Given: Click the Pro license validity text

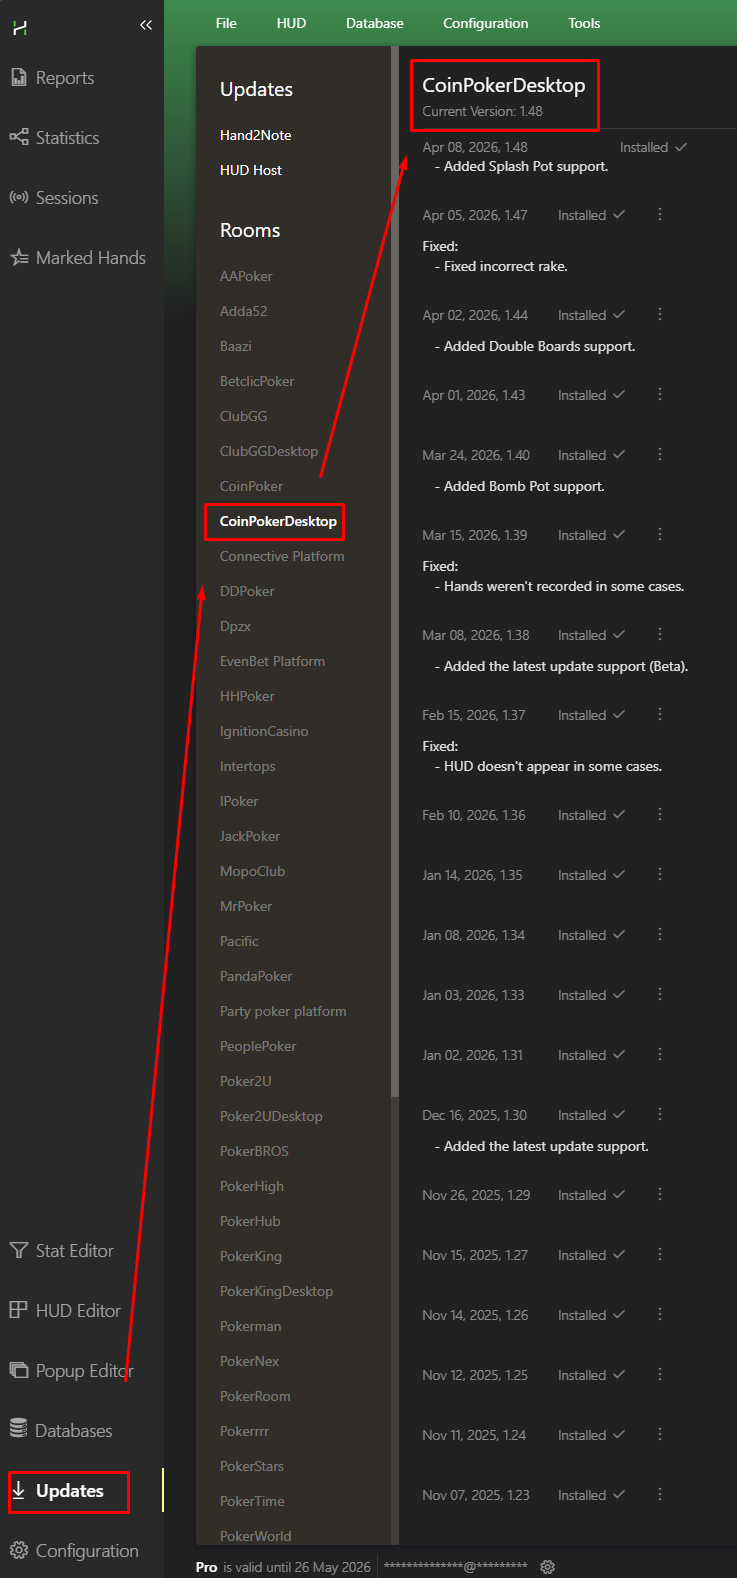Looking at the screenshot, I should 283,1567.
